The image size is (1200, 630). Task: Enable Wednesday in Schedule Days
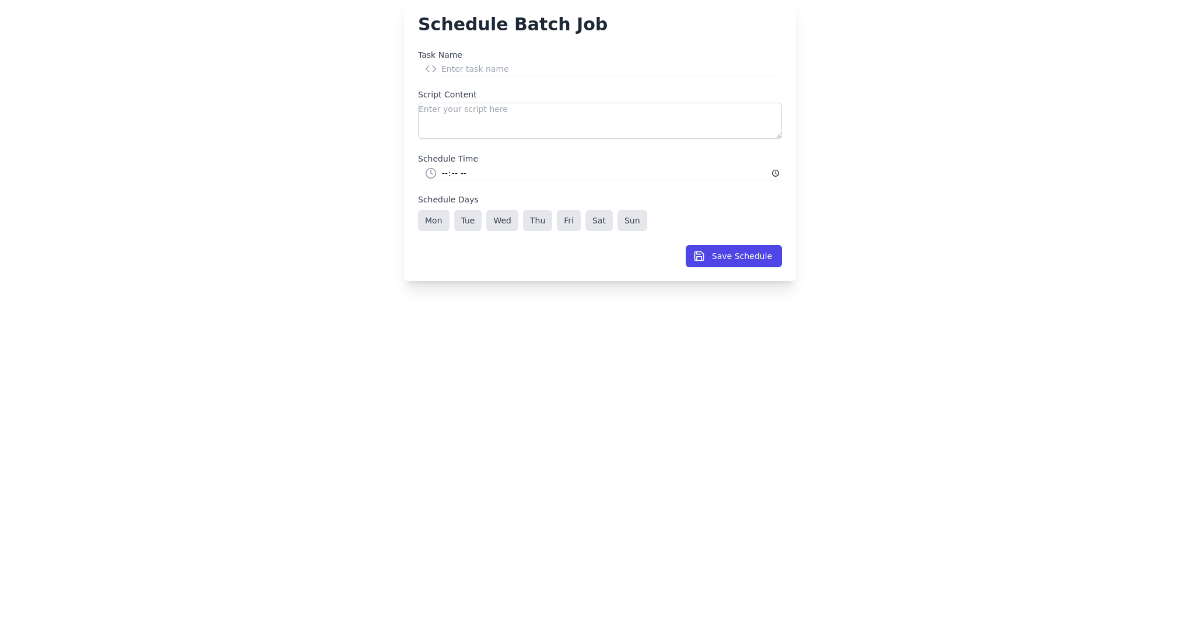(501, 220)
